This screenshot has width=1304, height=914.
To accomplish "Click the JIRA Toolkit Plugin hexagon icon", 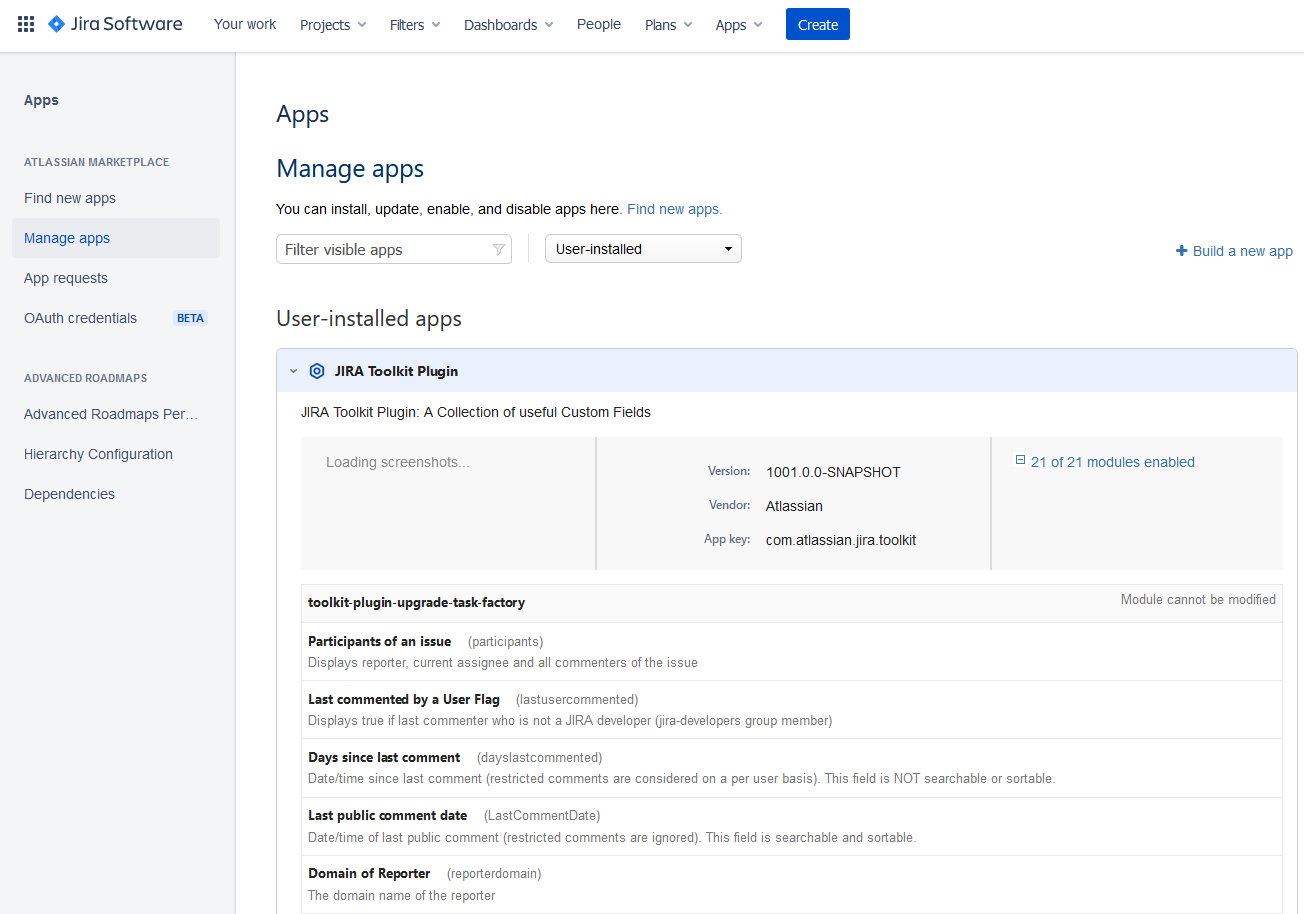I will (317, 371).
